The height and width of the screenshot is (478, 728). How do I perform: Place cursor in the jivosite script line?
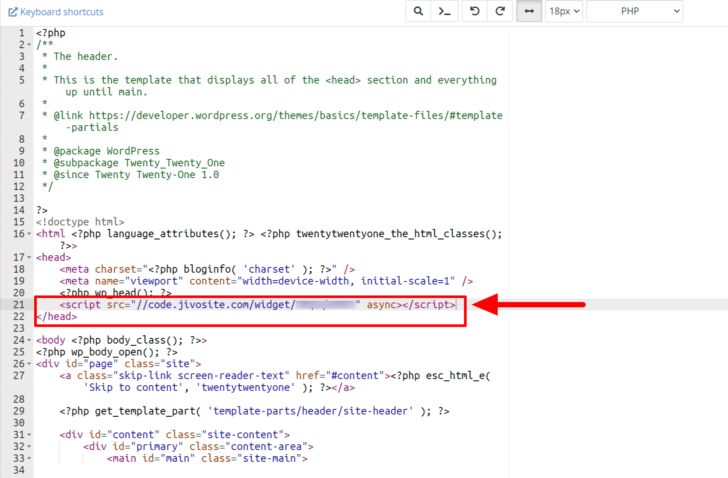pyautogui.click(x=258, y=304)
